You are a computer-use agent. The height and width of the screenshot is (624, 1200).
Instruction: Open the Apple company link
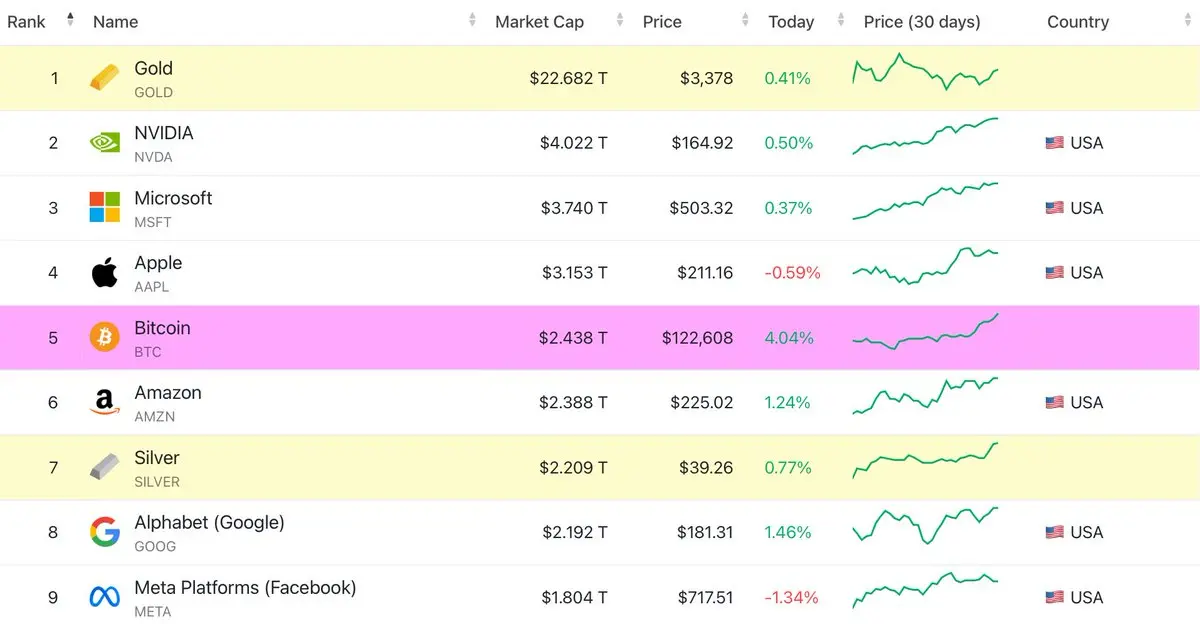[x=158, y=263]
